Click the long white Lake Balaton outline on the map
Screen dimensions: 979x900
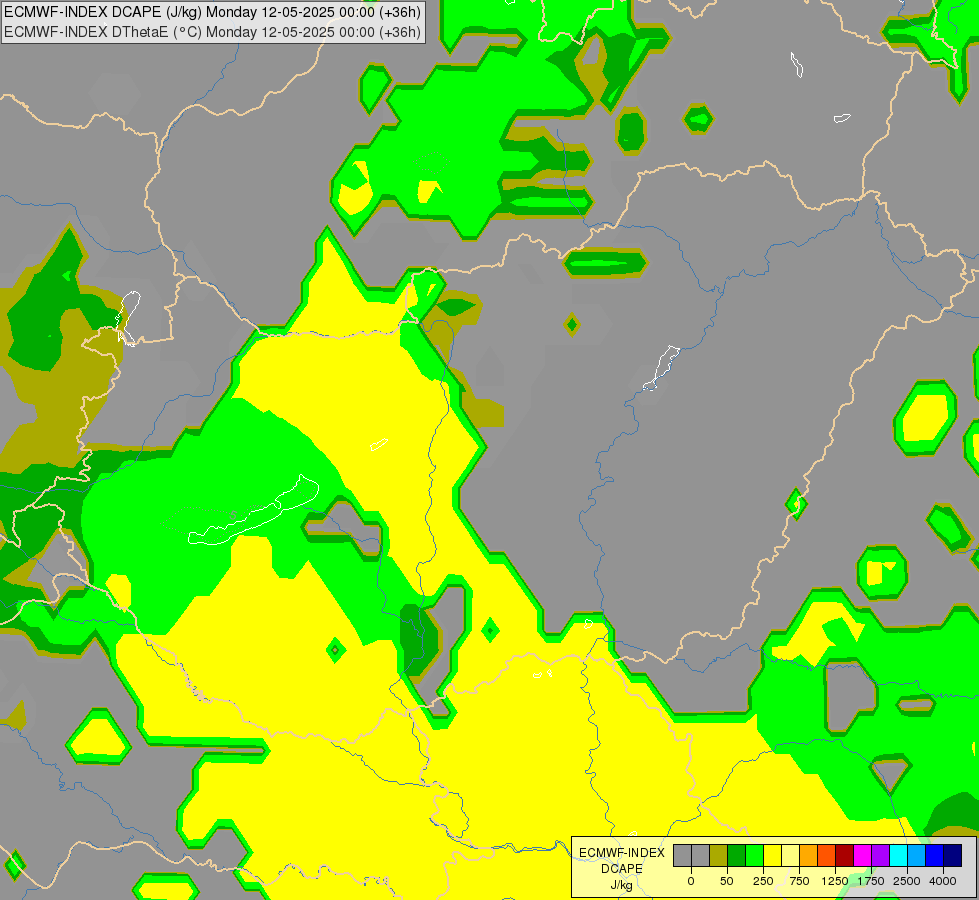[253, 510]
